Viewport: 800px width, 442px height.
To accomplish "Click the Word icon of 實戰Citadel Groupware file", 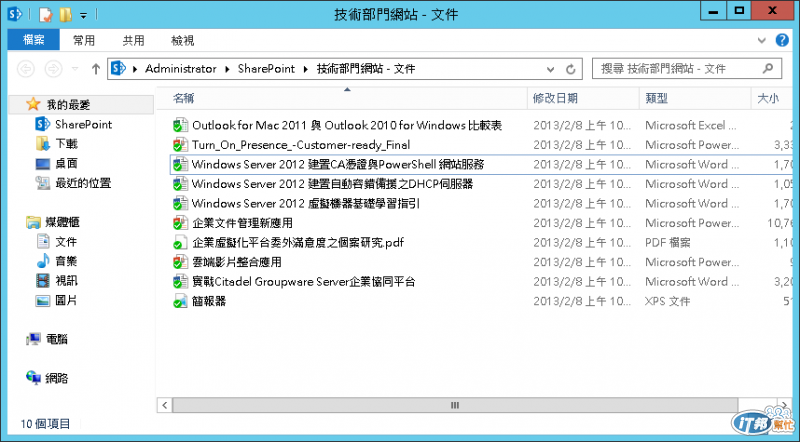I will coord(180,282).
